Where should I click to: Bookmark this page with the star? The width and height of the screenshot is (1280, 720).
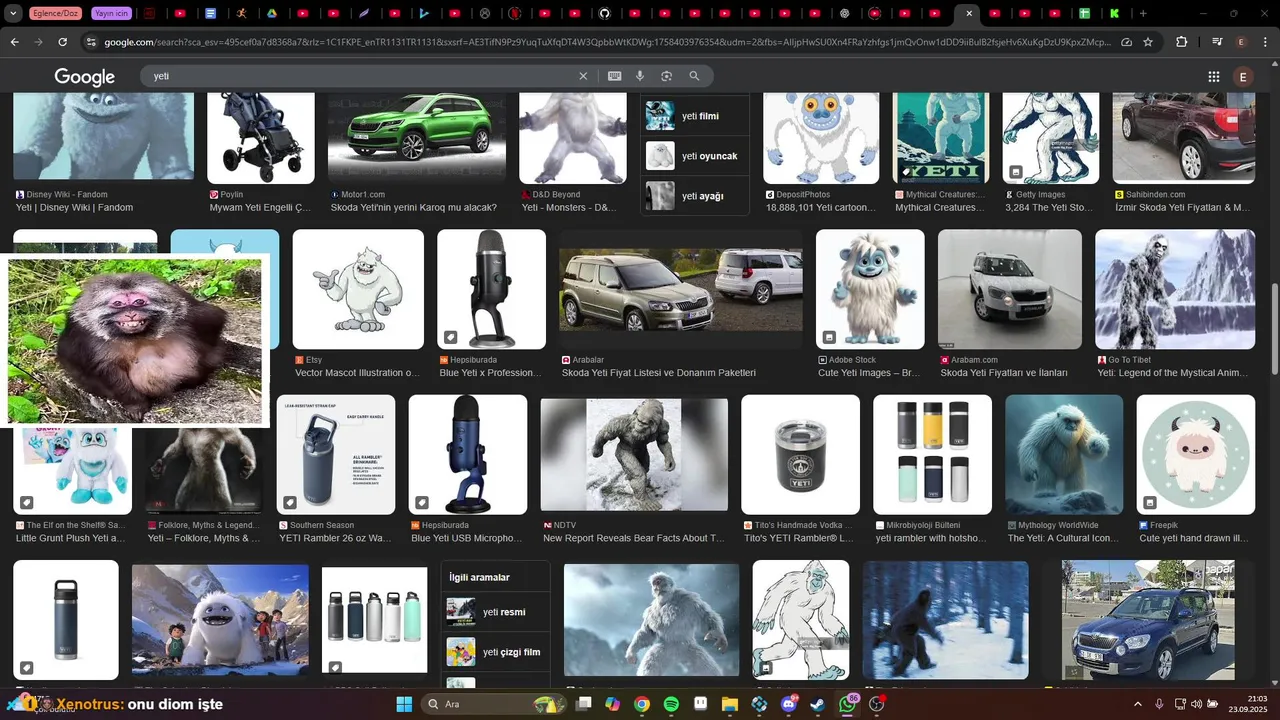coord(1148,42)
